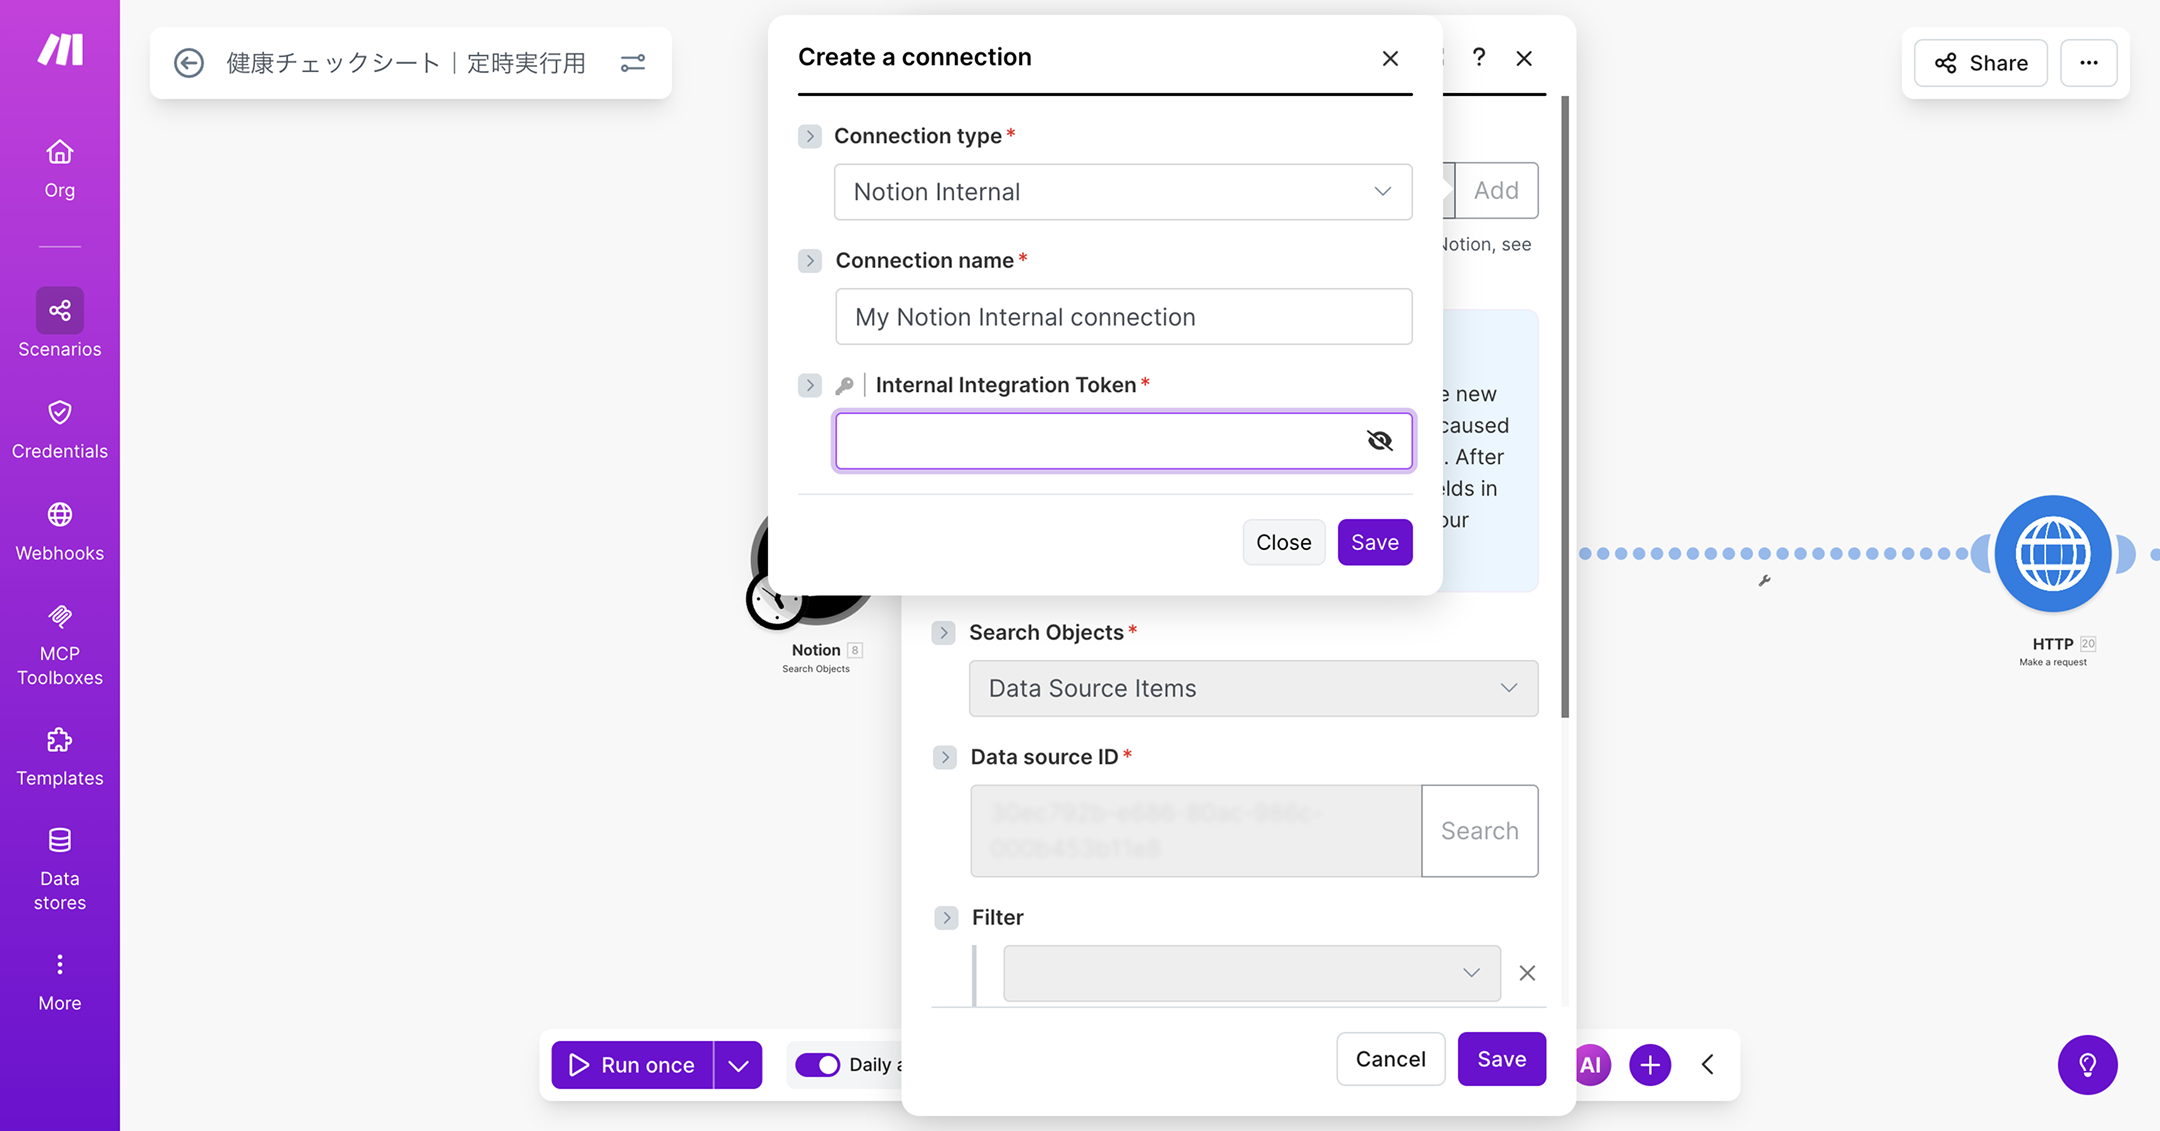
Task: Toggle token visibility eye icon
Action: [x=1379, y=440]
